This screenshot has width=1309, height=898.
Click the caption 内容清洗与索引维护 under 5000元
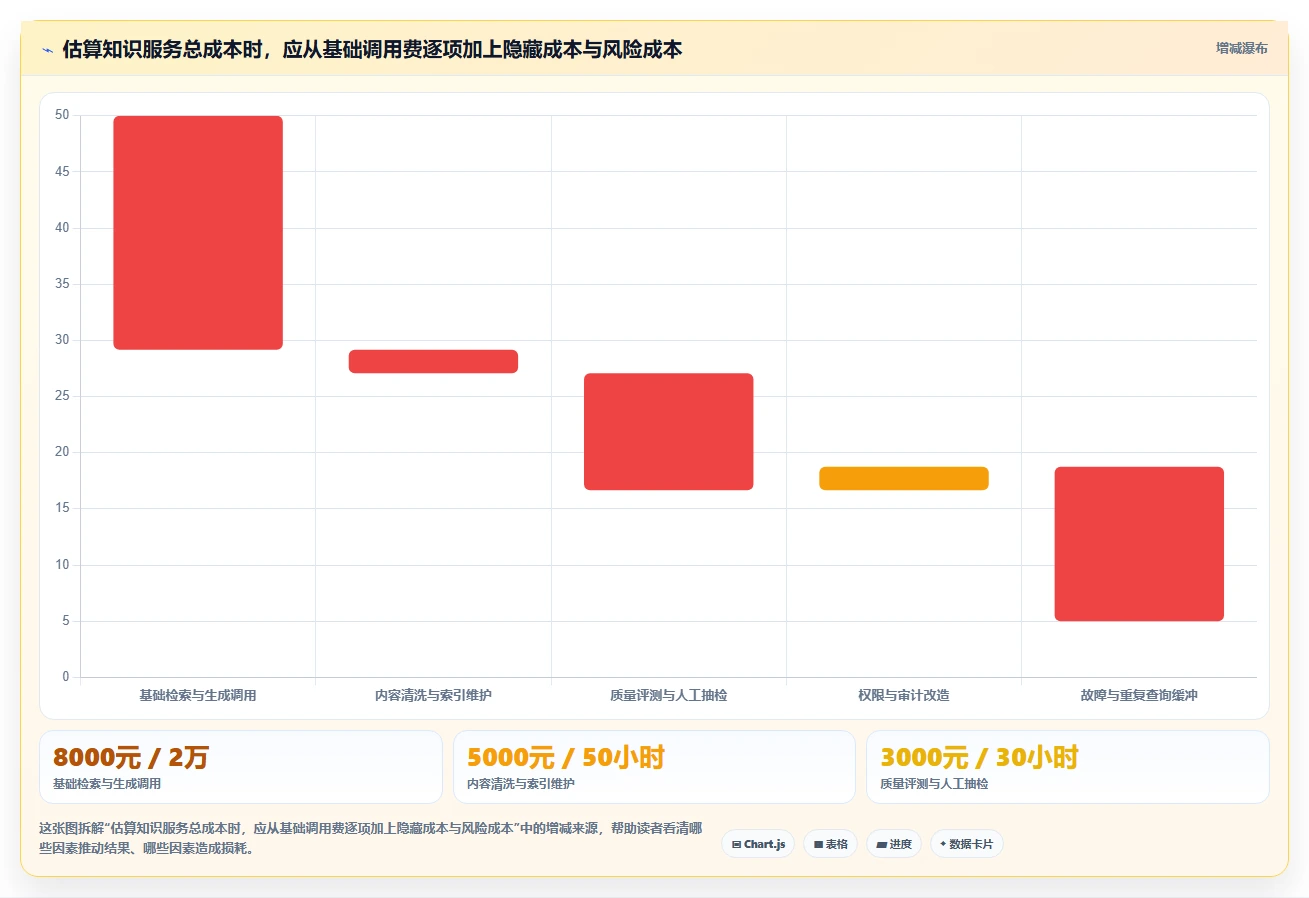[521, 784]
